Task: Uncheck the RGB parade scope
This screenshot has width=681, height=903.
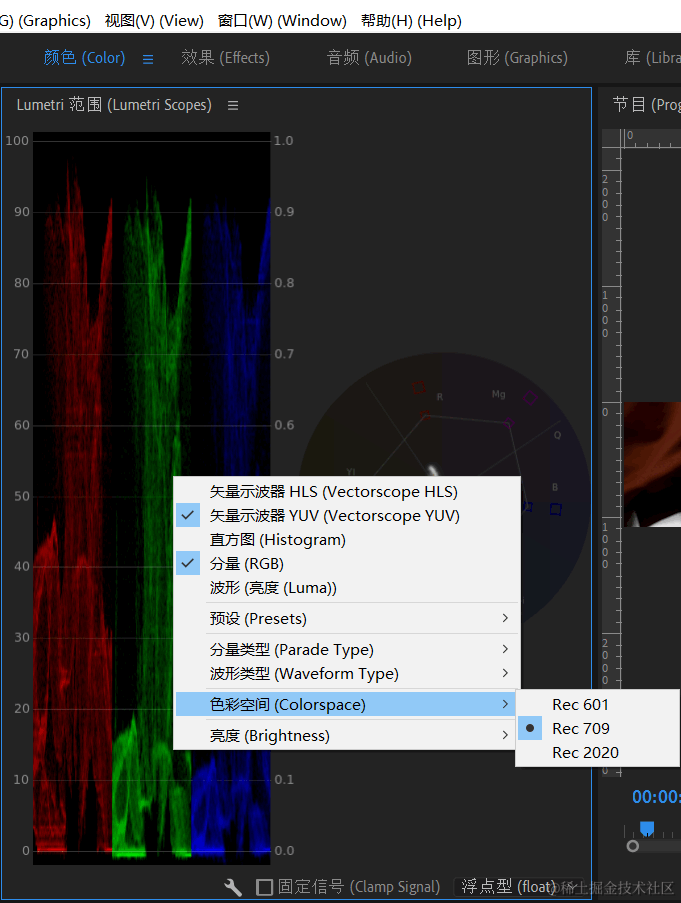Action: (x=347, y=564)
